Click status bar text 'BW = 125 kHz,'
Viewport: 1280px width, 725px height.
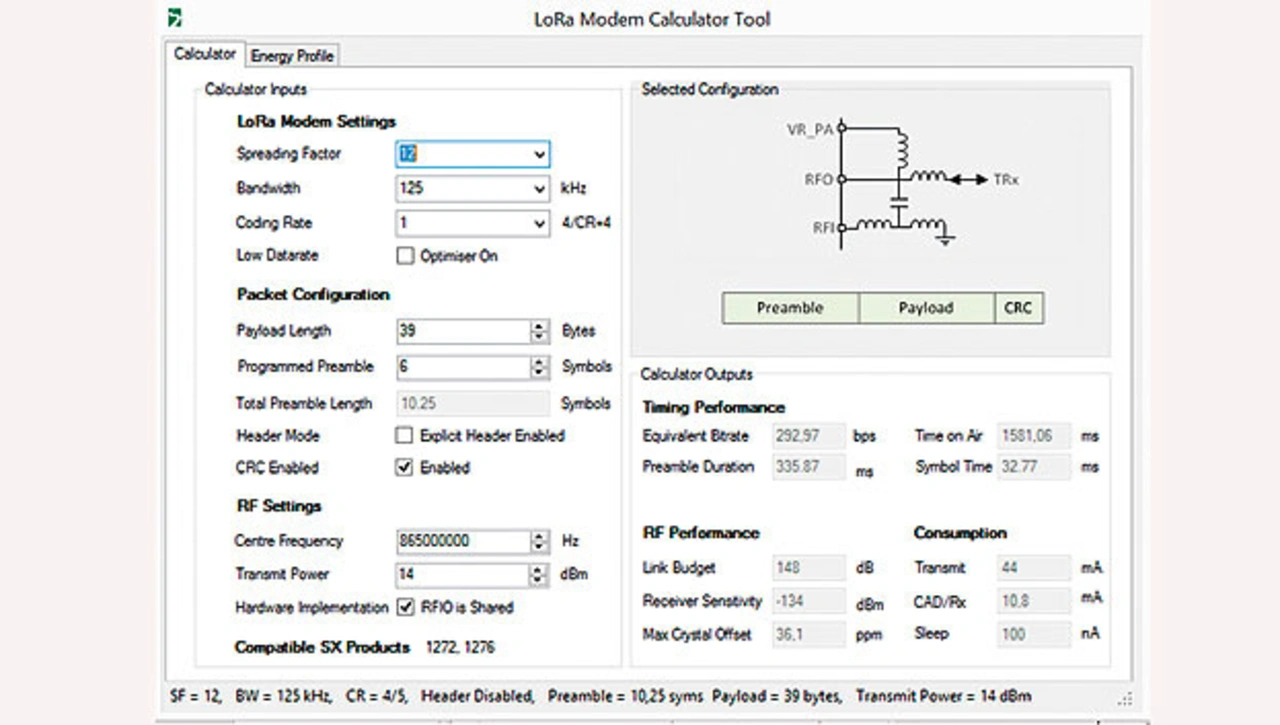point(285,696)
